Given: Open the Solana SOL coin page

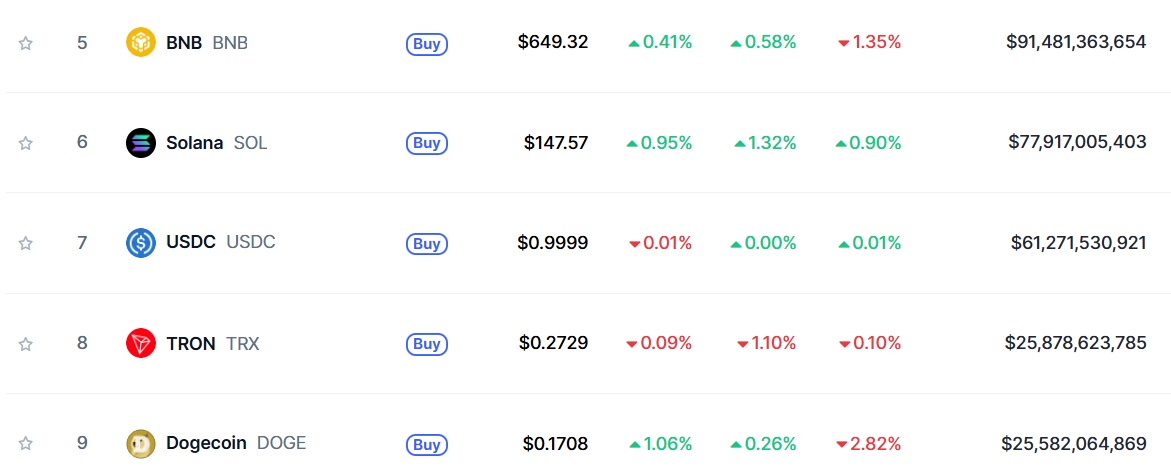Looking at the screenshot, I should (x=217, y=143).
